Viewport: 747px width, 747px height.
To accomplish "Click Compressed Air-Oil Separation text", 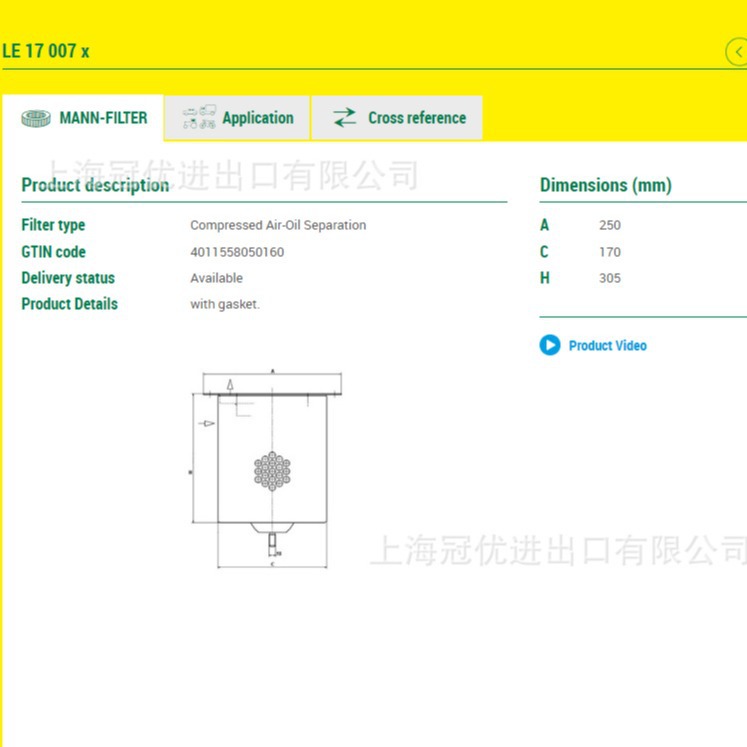I will (x=278, y=225).
